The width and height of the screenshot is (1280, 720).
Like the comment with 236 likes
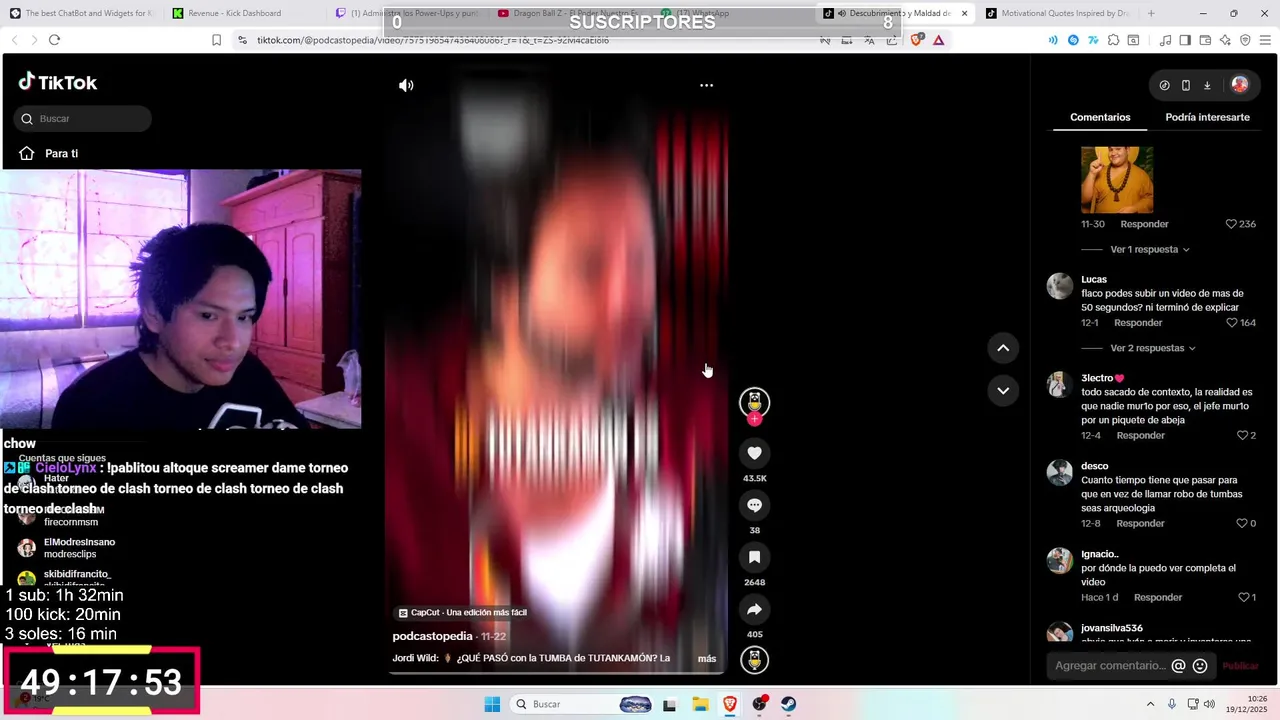(x=1232, y=224)
